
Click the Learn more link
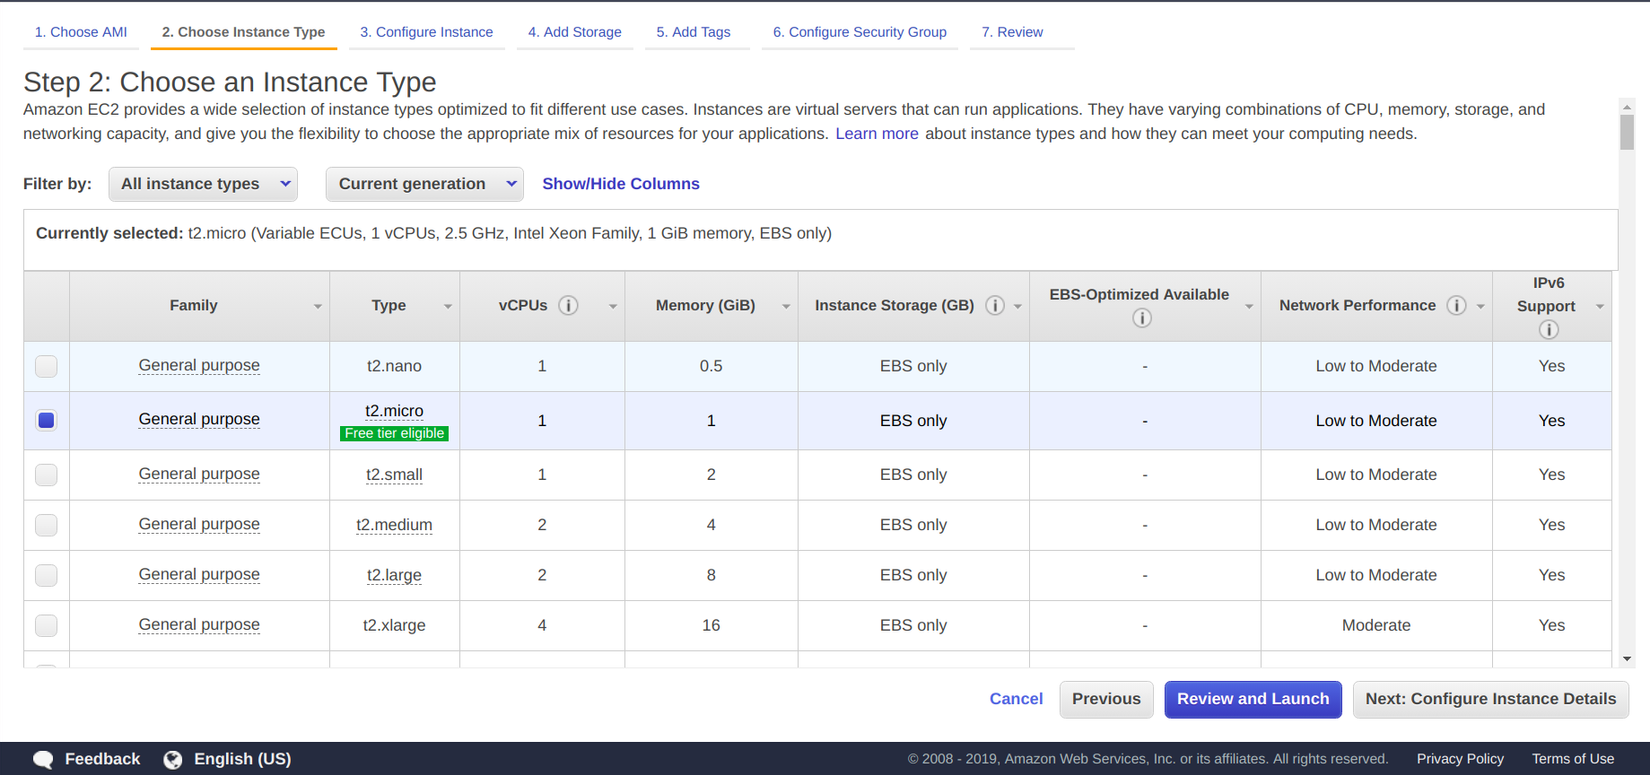coord(877,134)
